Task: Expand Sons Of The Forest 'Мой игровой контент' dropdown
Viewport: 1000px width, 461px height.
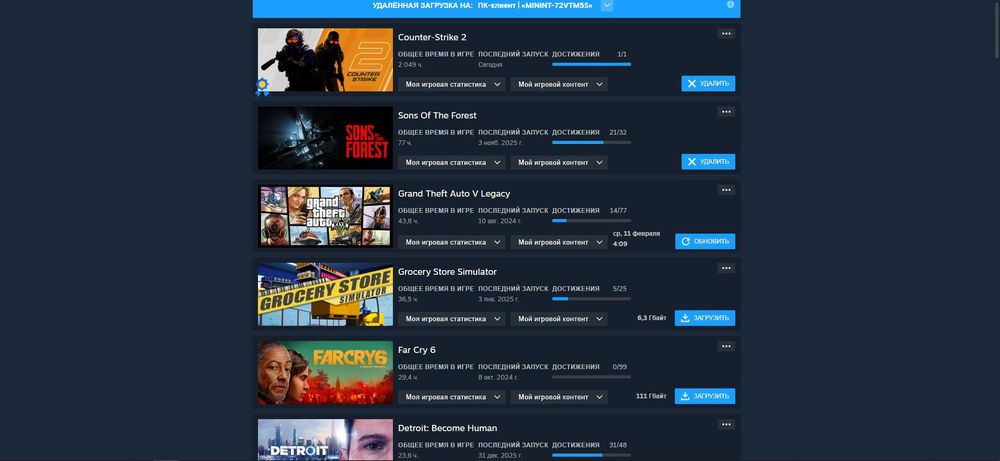Action: (x=559, y=163)
